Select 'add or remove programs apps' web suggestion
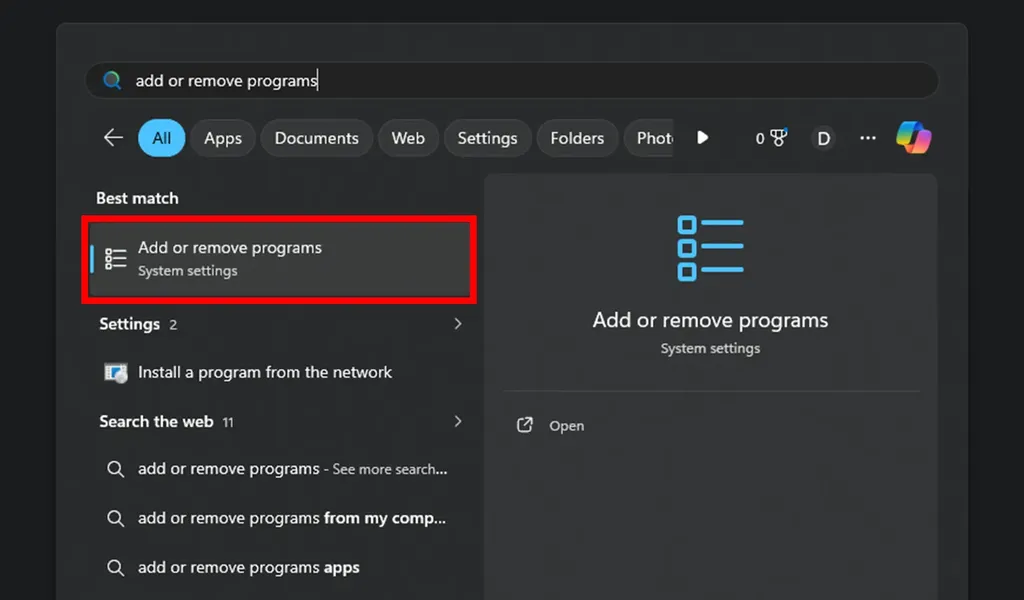The image size is (1024, 600). pyautogui.click(x=248, y=568)
